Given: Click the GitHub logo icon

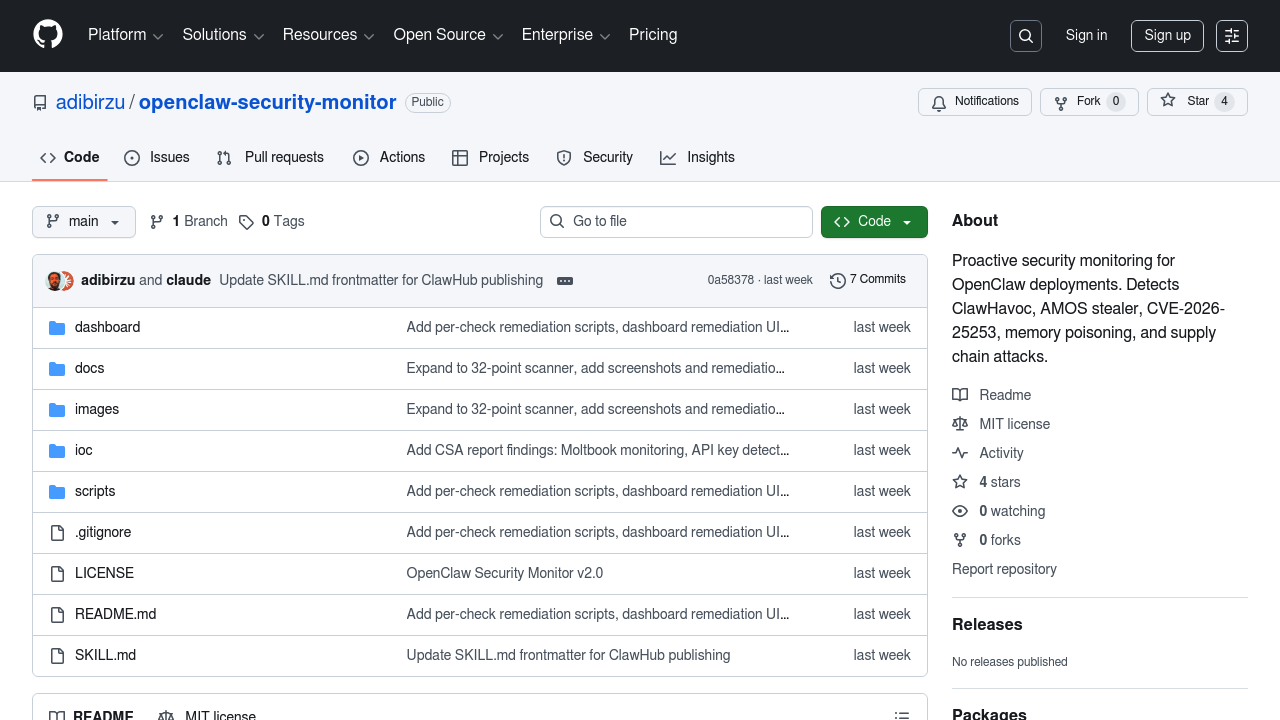Looking at the screenshot, I should click(48, 35).
